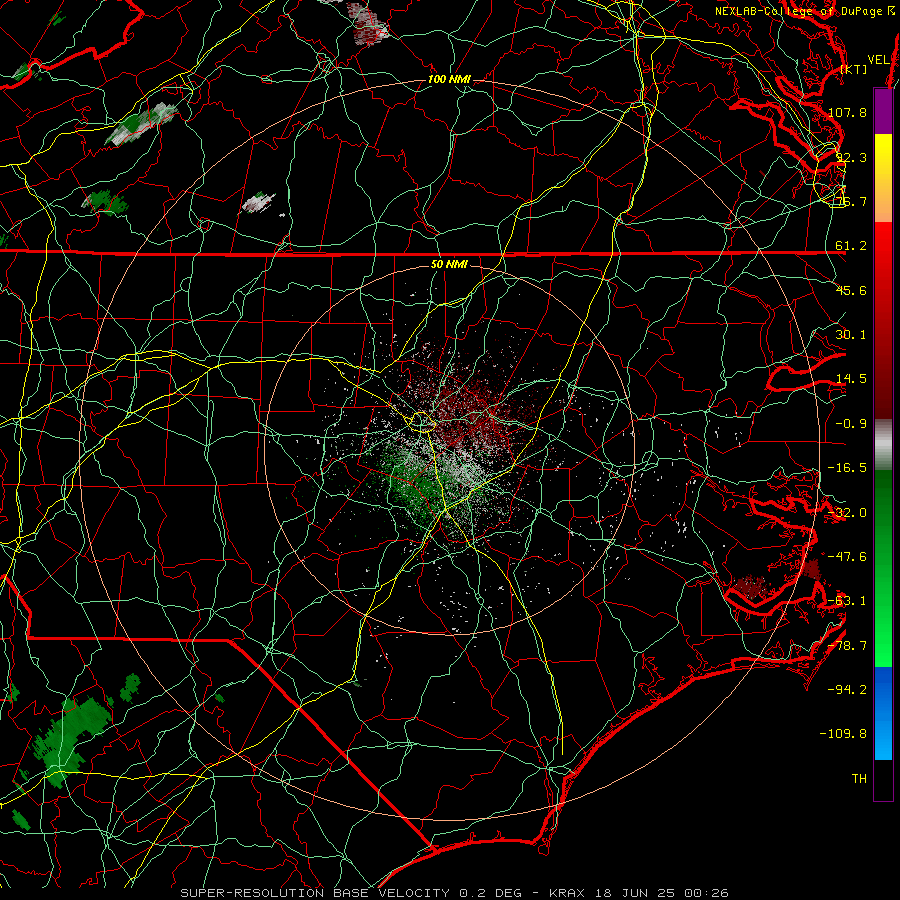Click the dark red echo patch near the eastern coast
This screenshot has width=900, height=900.
click(x=749, y=587)
